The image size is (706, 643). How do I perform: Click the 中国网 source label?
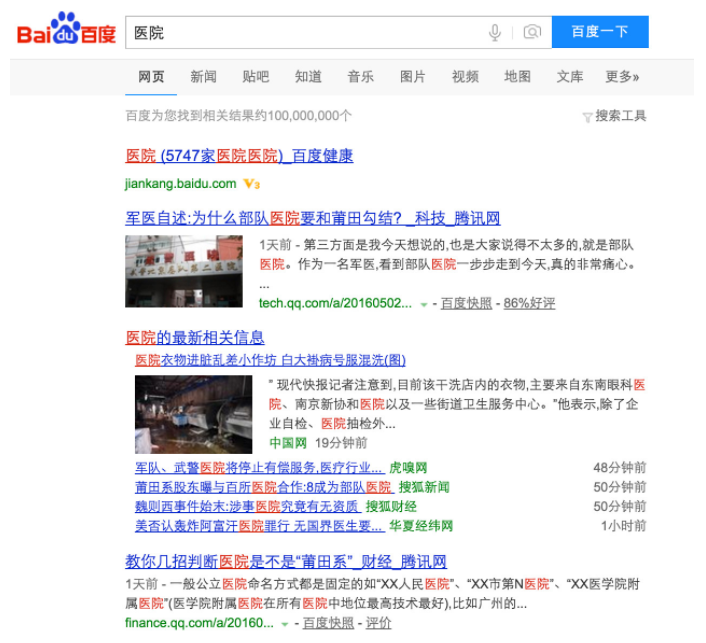(x=288, y=443)
